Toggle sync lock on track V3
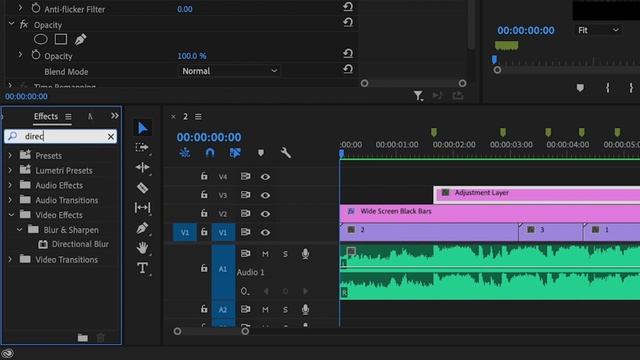This screenshot has height=360, width=640. [245, 195]
